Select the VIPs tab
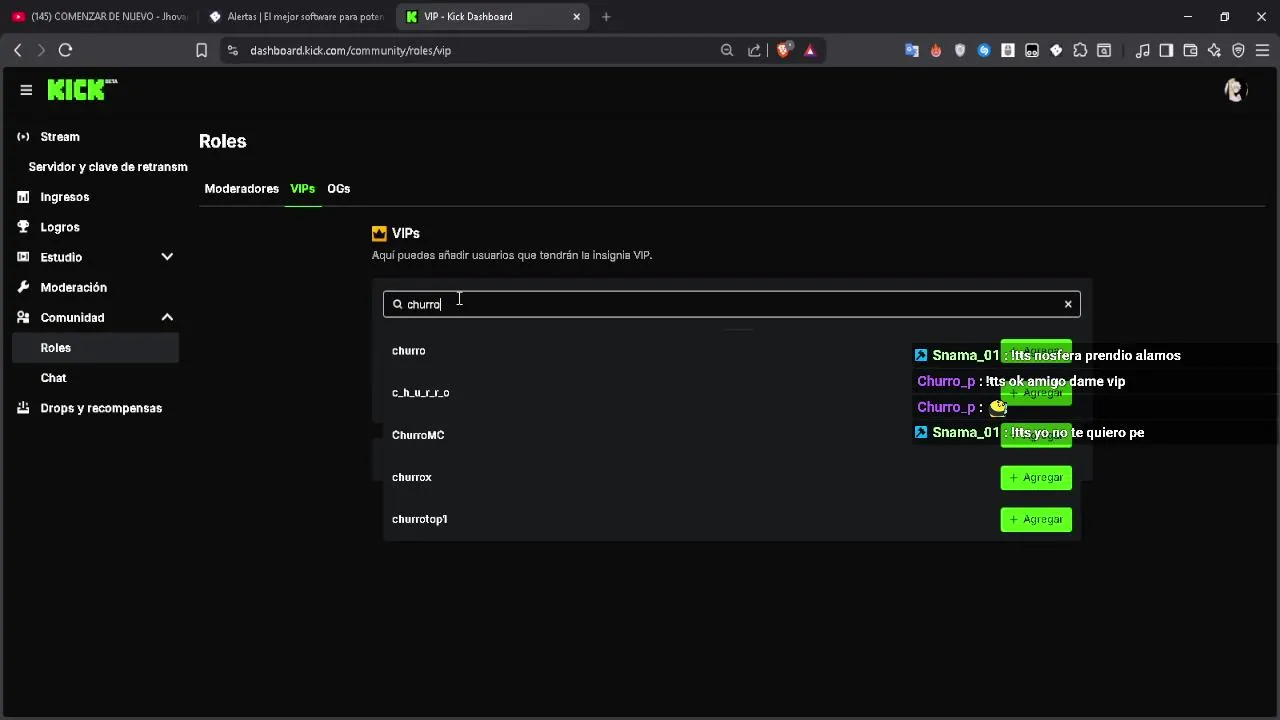The width and height of the screenshot is (1280, 720). [302, 189]
